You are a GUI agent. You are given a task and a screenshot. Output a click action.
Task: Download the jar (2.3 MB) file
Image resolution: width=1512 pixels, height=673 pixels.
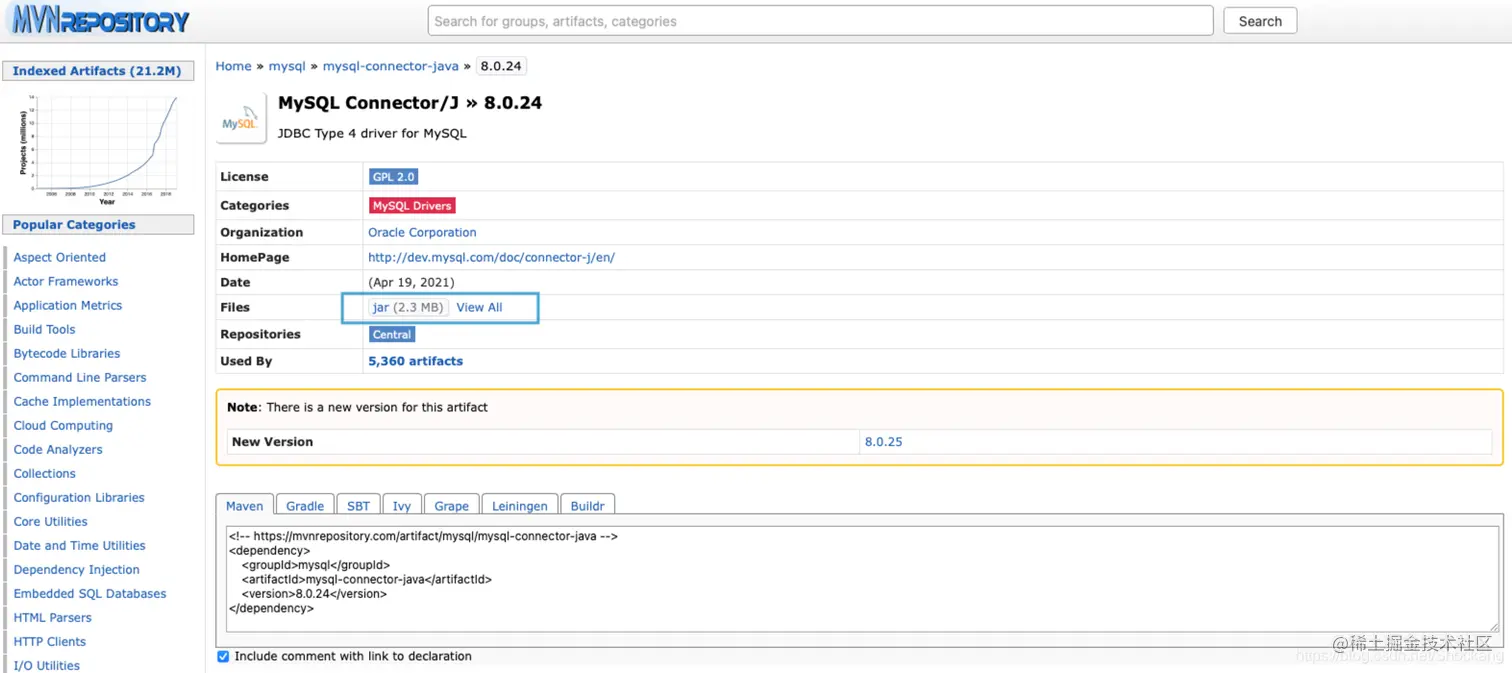408,307
